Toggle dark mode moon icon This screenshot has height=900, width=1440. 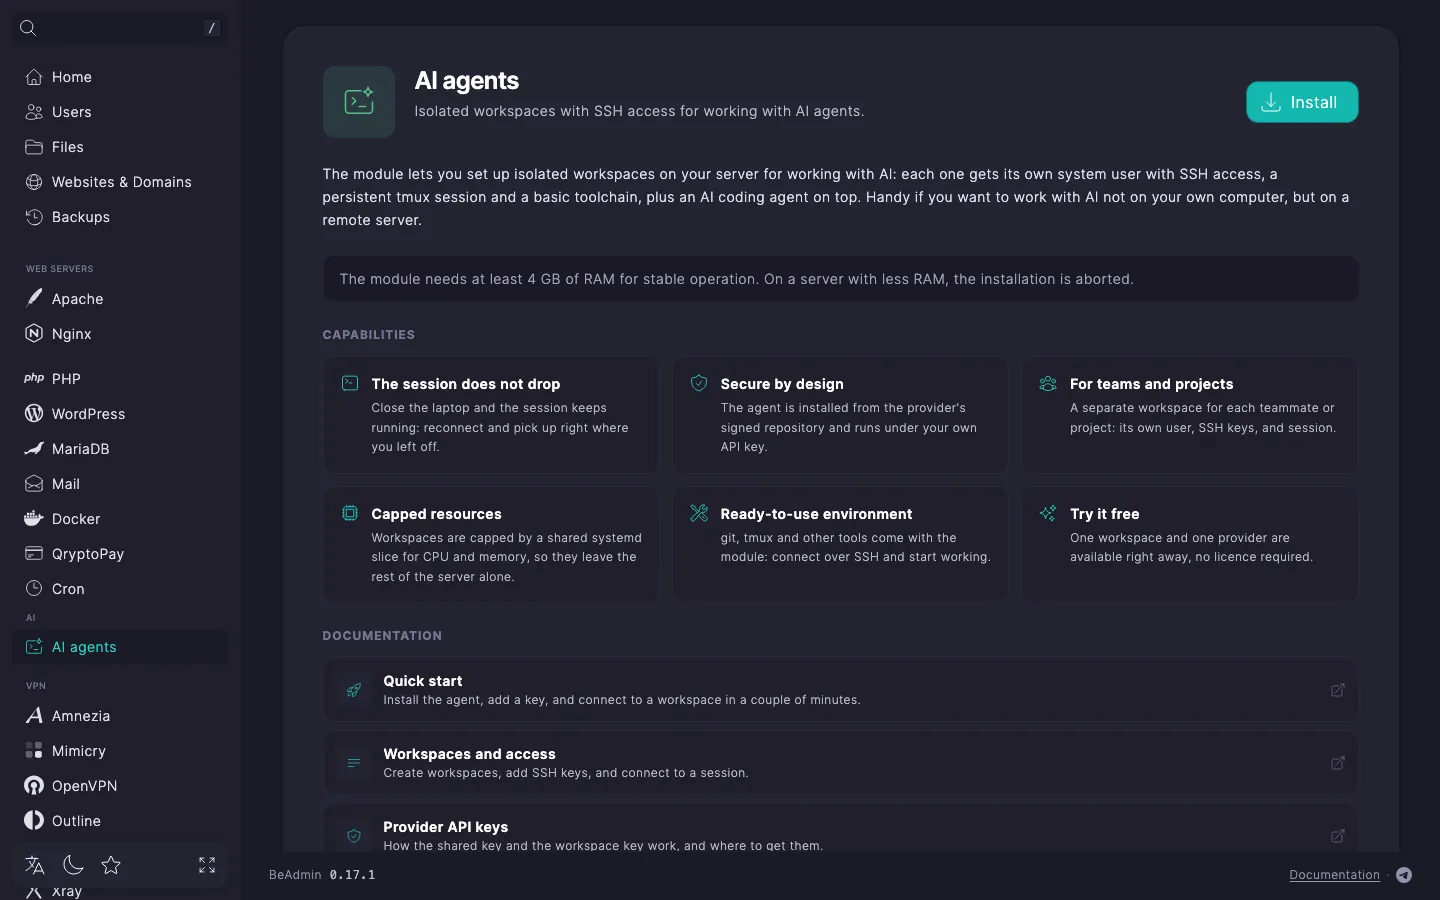point(73,865)
